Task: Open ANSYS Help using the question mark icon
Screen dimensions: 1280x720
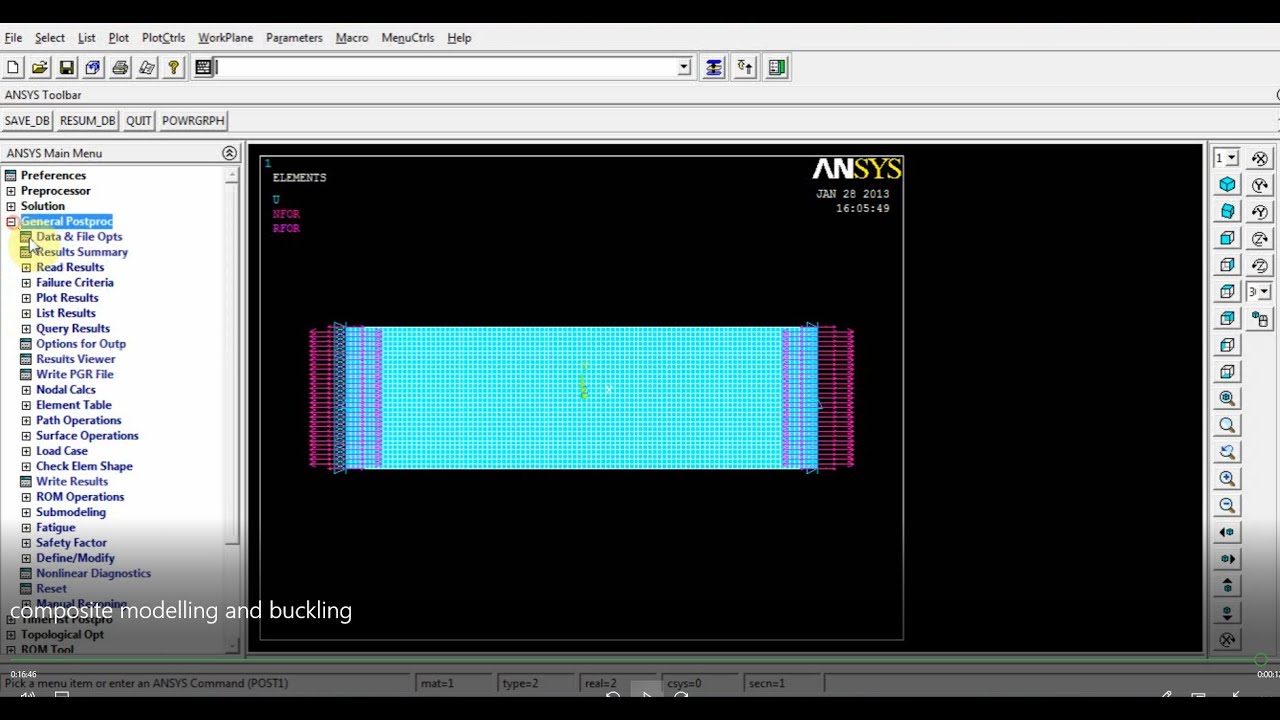Action: [x=174, y=68]
